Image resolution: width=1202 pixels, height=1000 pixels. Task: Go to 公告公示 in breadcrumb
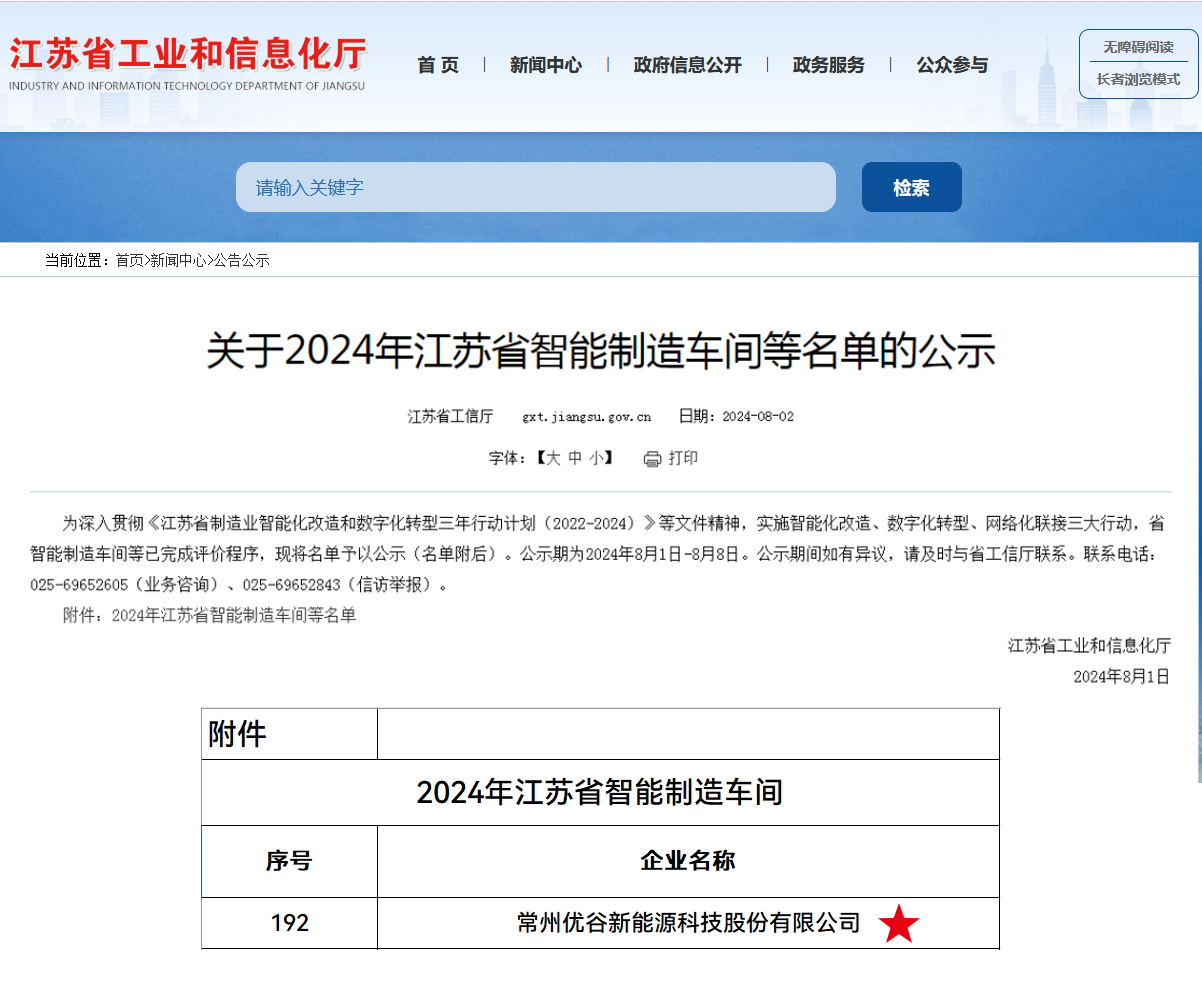tap(242, 260)
